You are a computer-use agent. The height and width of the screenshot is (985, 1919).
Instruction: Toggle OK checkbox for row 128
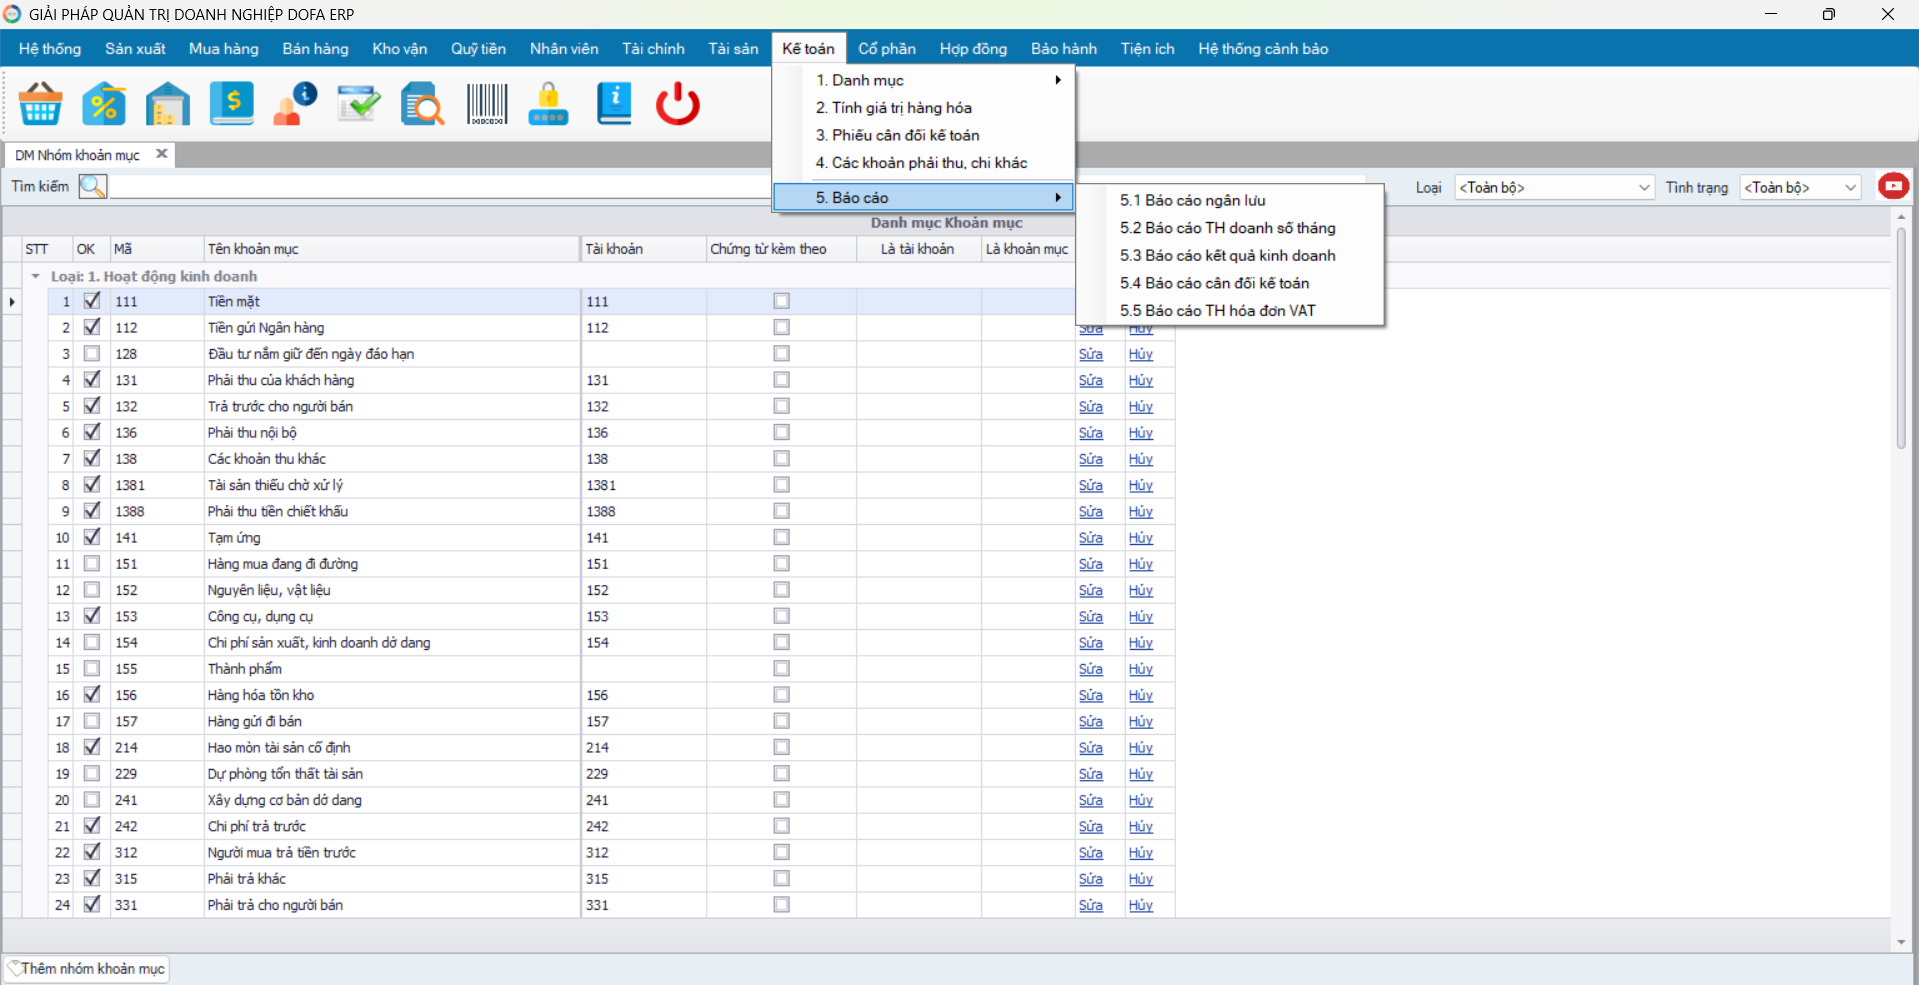pos(92,353)
